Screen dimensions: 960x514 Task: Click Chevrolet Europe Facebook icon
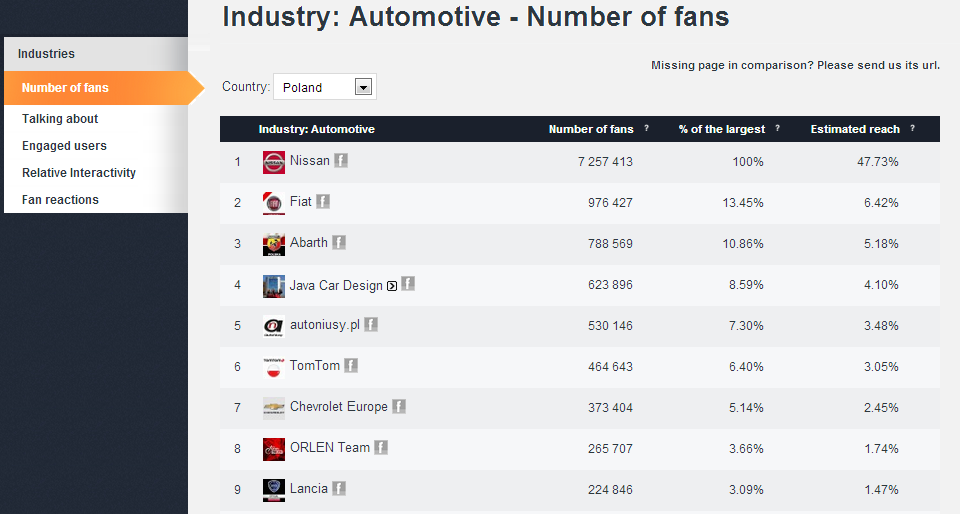(x=399, y=407)
